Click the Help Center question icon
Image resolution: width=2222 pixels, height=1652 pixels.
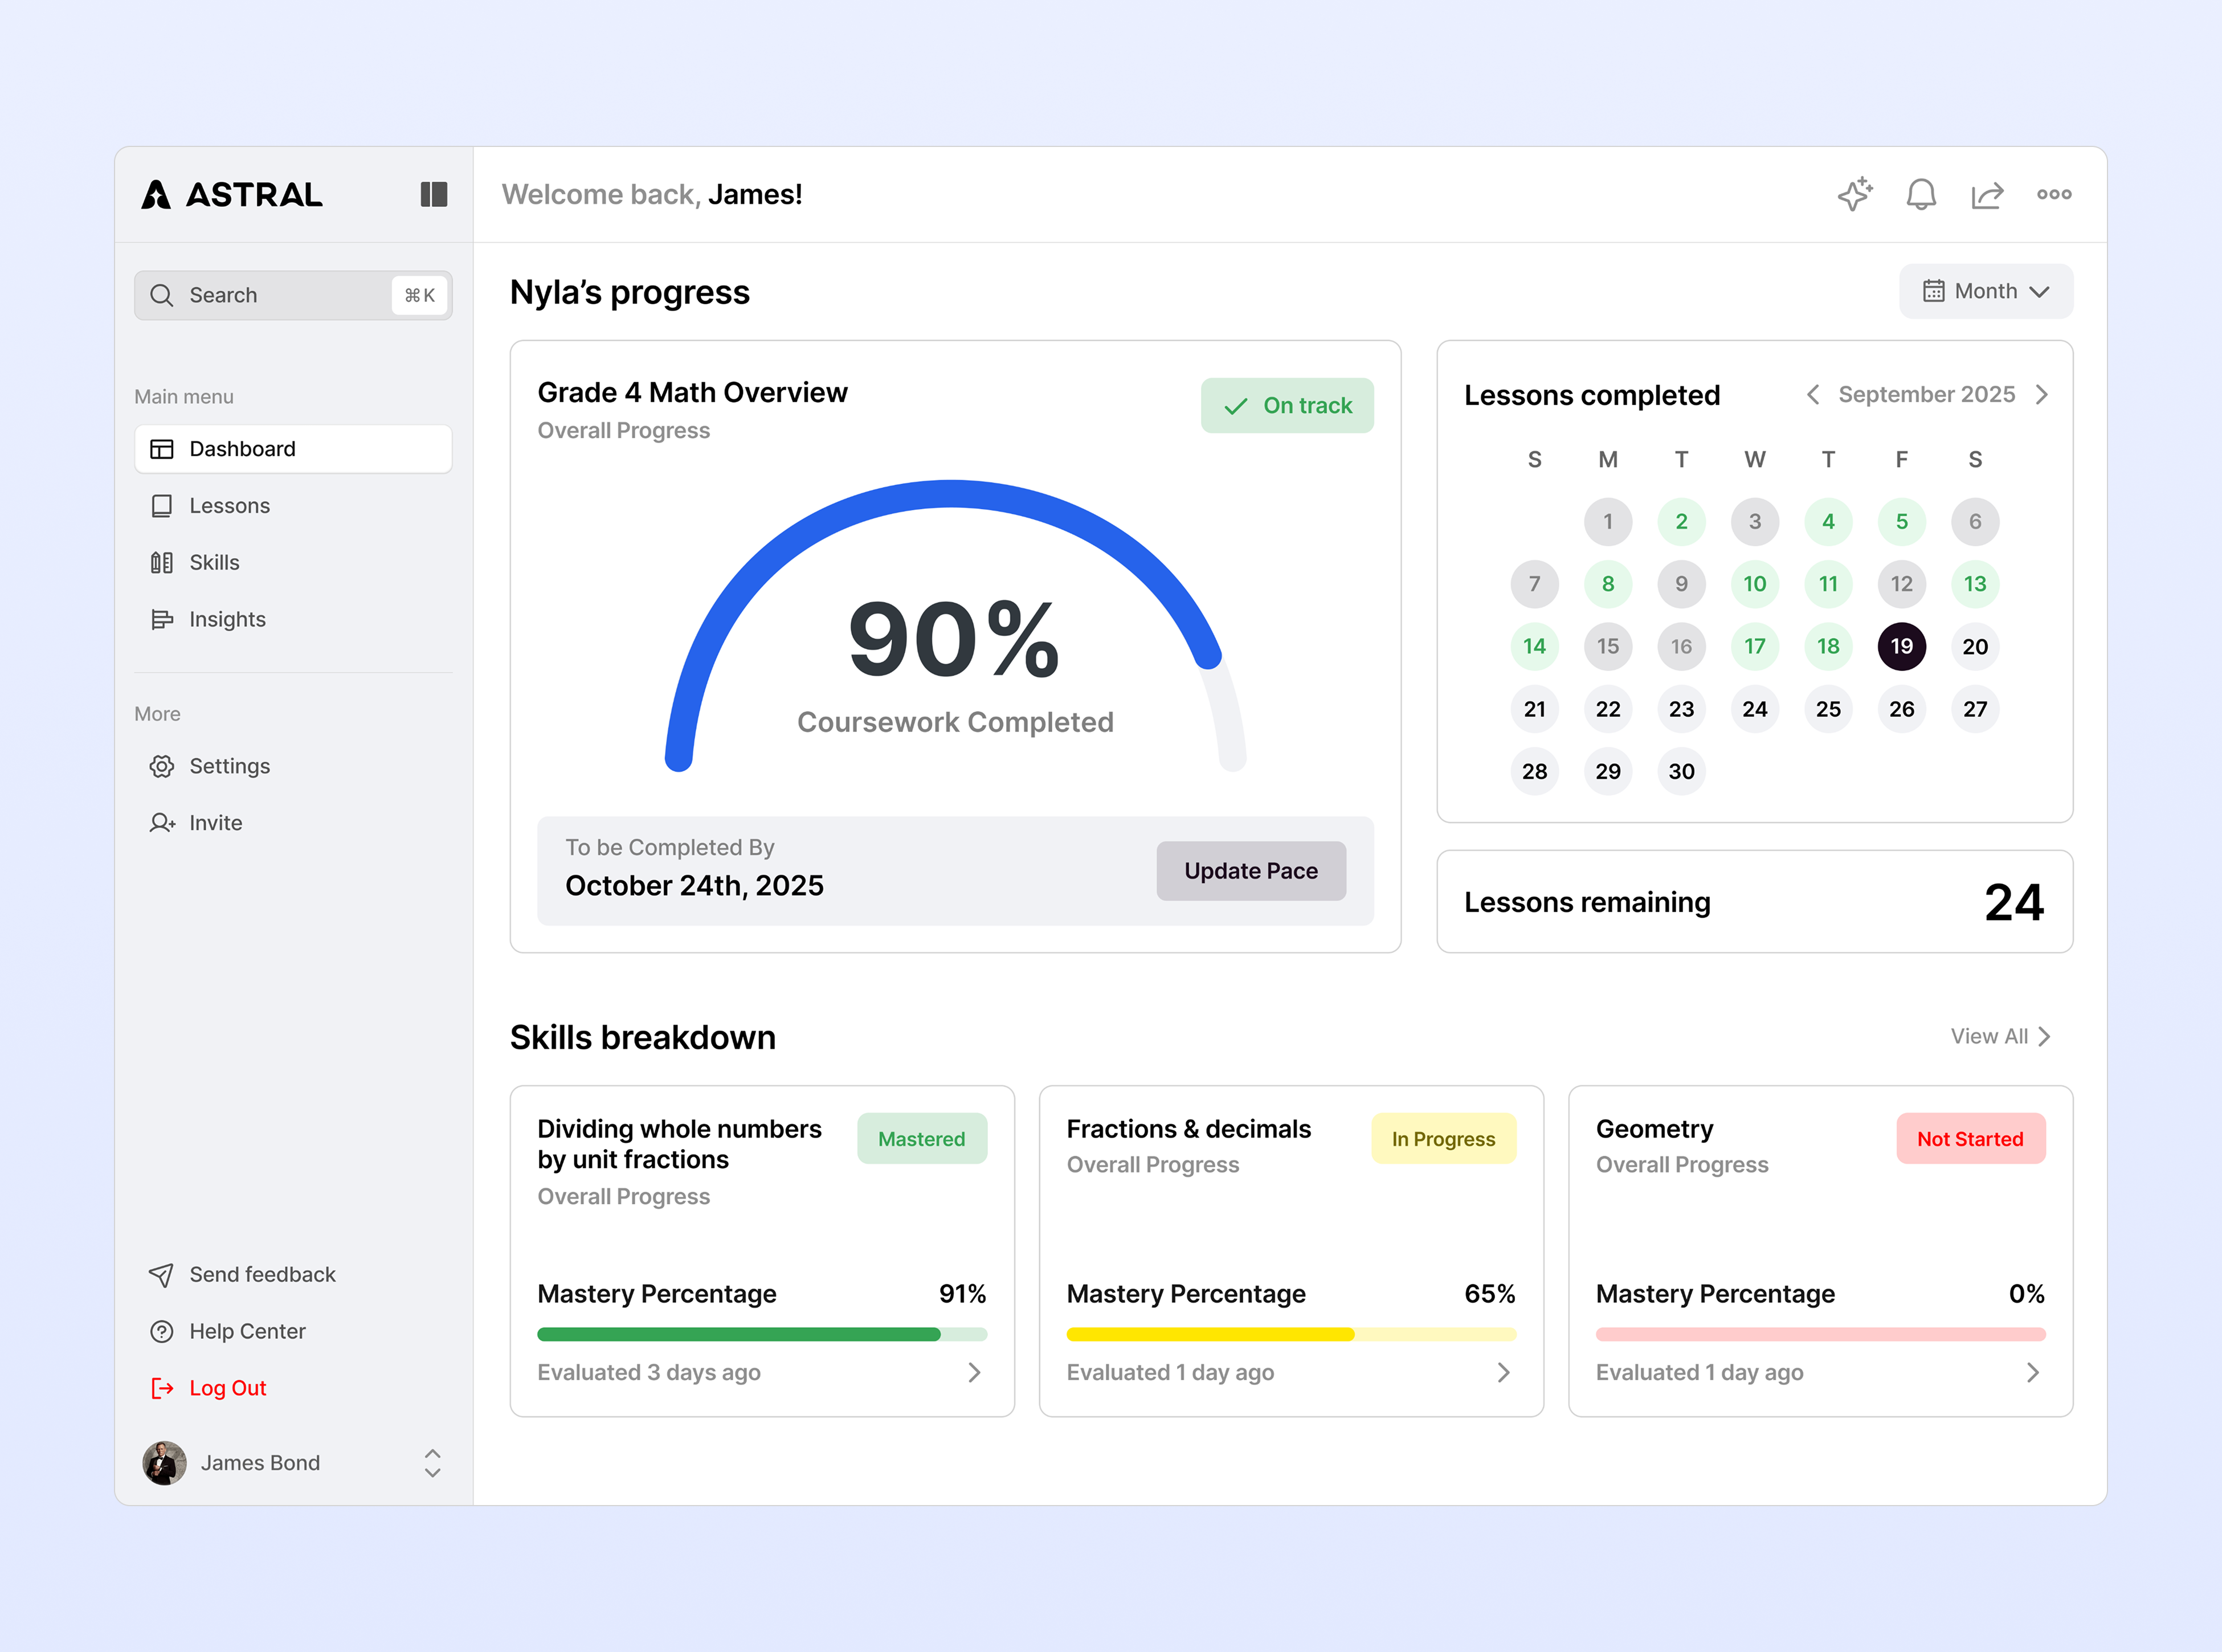click(x=161, y=1331)
